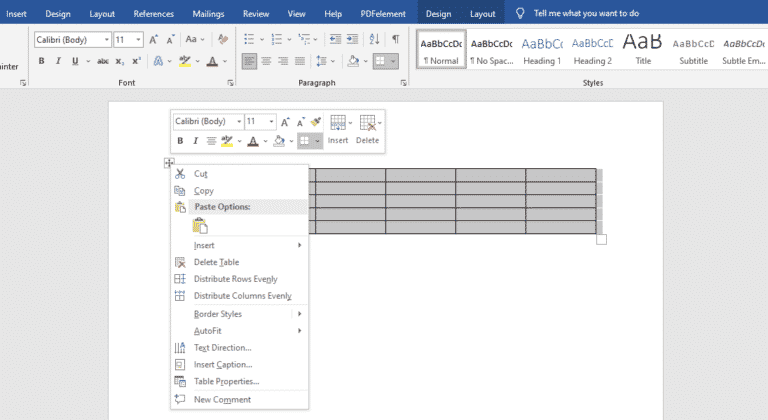Apply the Heading 1 style
The width and height of the screenshot is (768, 420).
click(541, 49)
